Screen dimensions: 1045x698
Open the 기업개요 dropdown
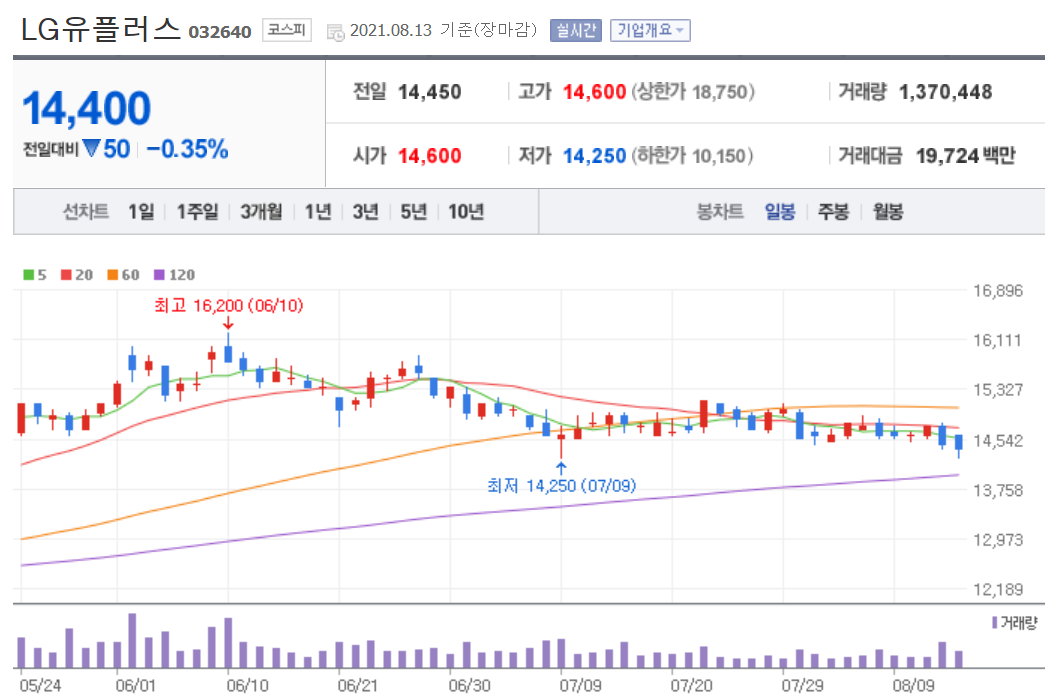pyautogui.click(x=650, y=31)
